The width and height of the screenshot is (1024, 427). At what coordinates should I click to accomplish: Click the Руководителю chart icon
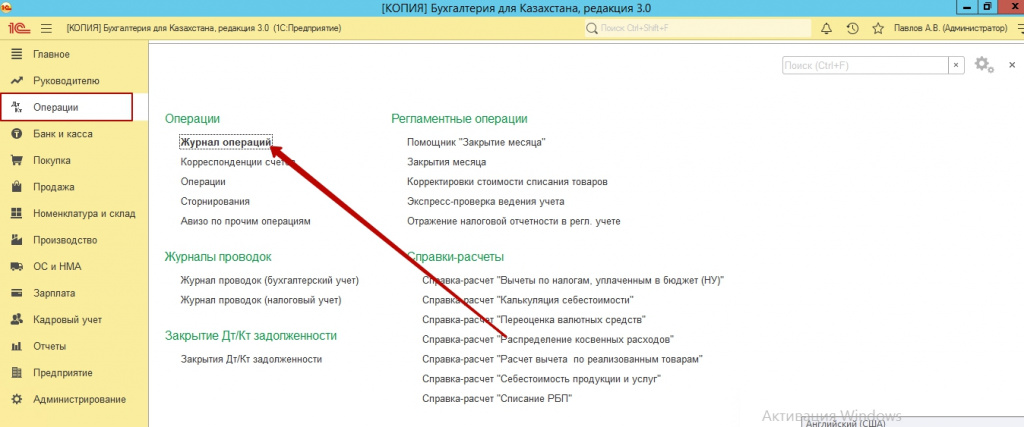pyautogui.click(x=18, y=80)
